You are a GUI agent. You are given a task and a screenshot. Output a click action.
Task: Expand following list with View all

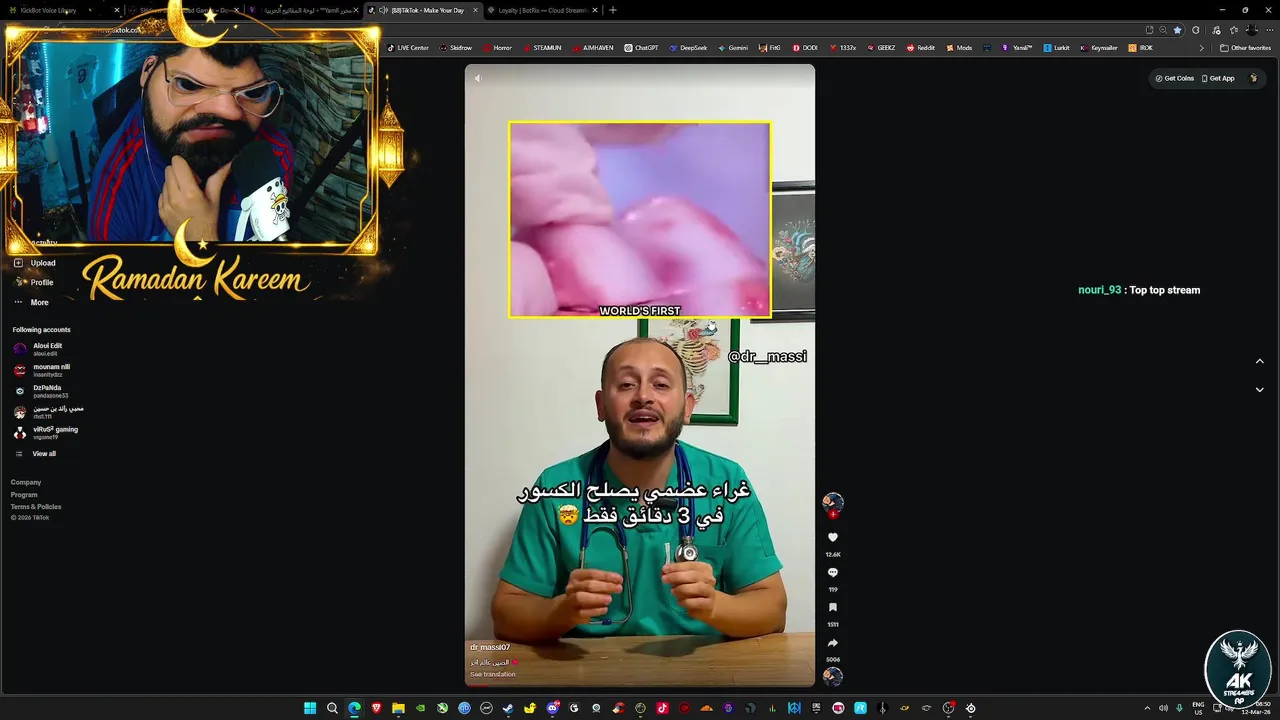click(35, 454)
